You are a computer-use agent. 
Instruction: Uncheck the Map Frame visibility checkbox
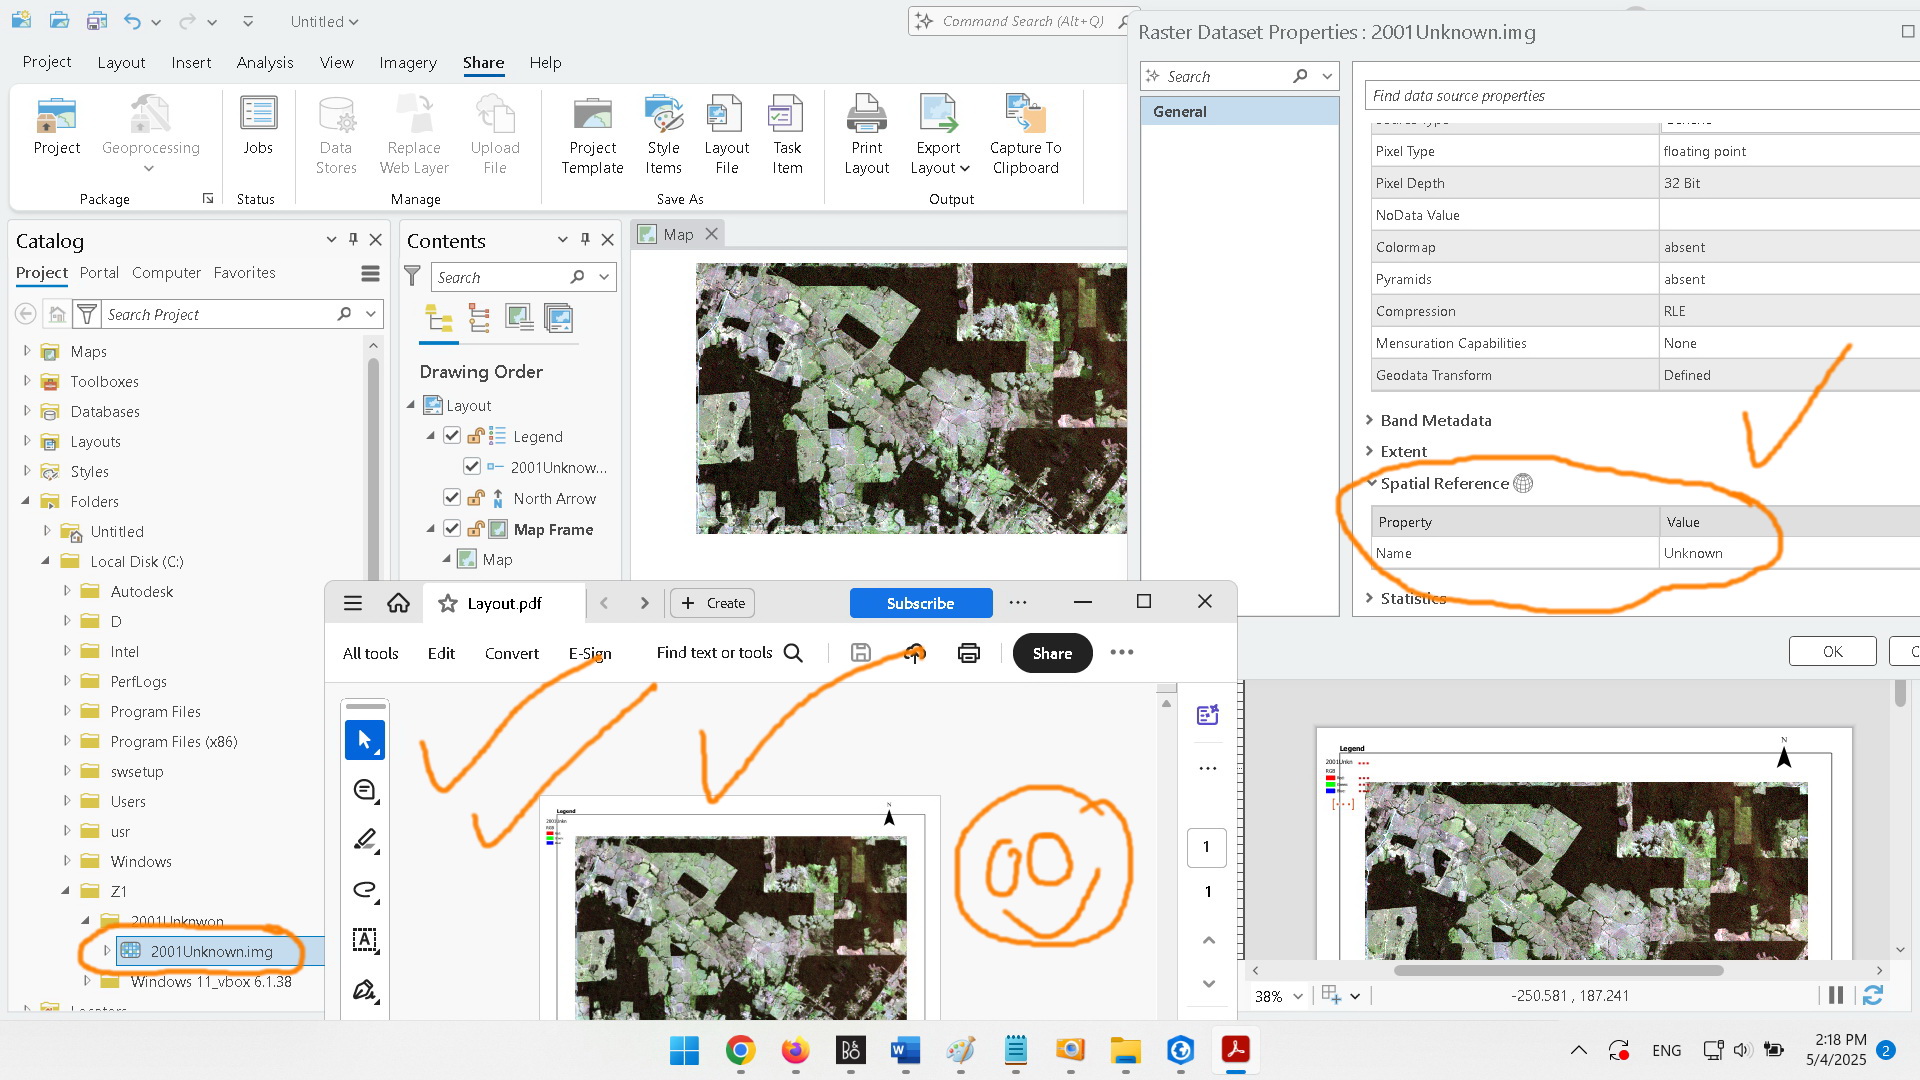pyautogui.click(x=452, y=528)
